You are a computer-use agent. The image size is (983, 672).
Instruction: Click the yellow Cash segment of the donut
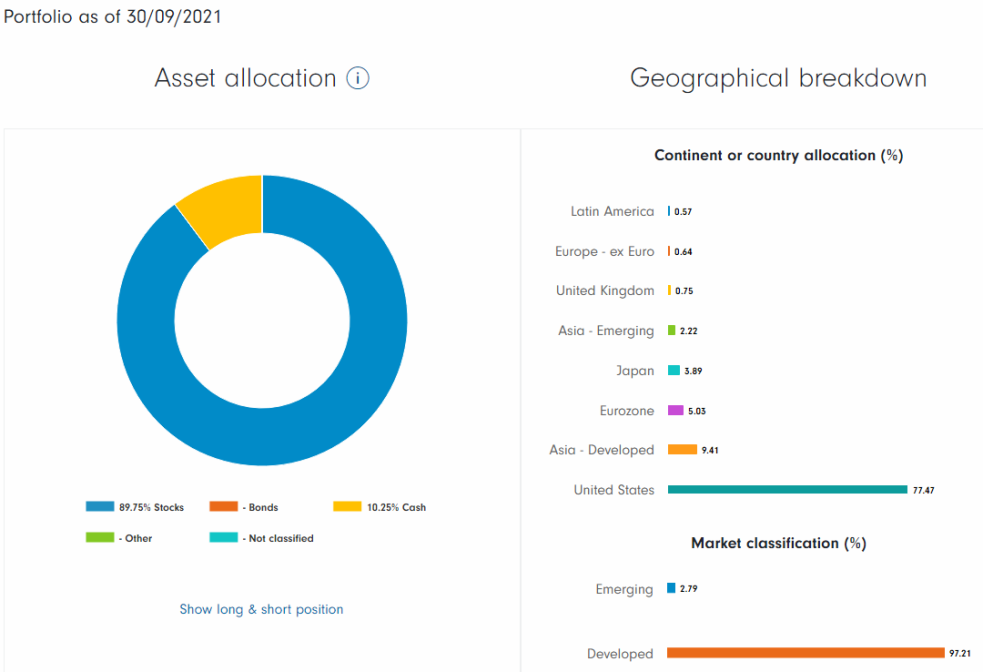click(x=229, y=210)
